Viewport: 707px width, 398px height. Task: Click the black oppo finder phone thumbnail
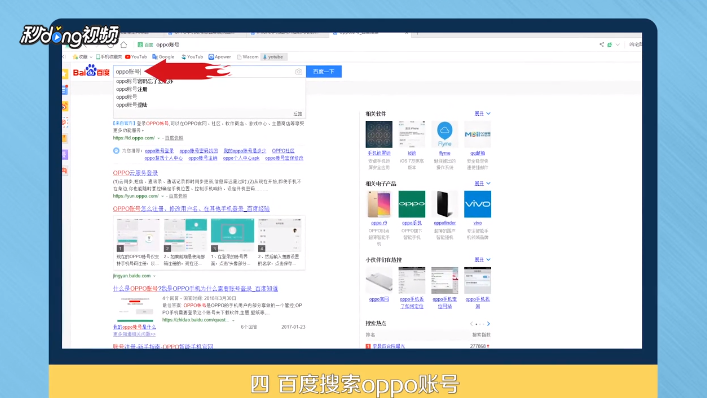point(445,204)
